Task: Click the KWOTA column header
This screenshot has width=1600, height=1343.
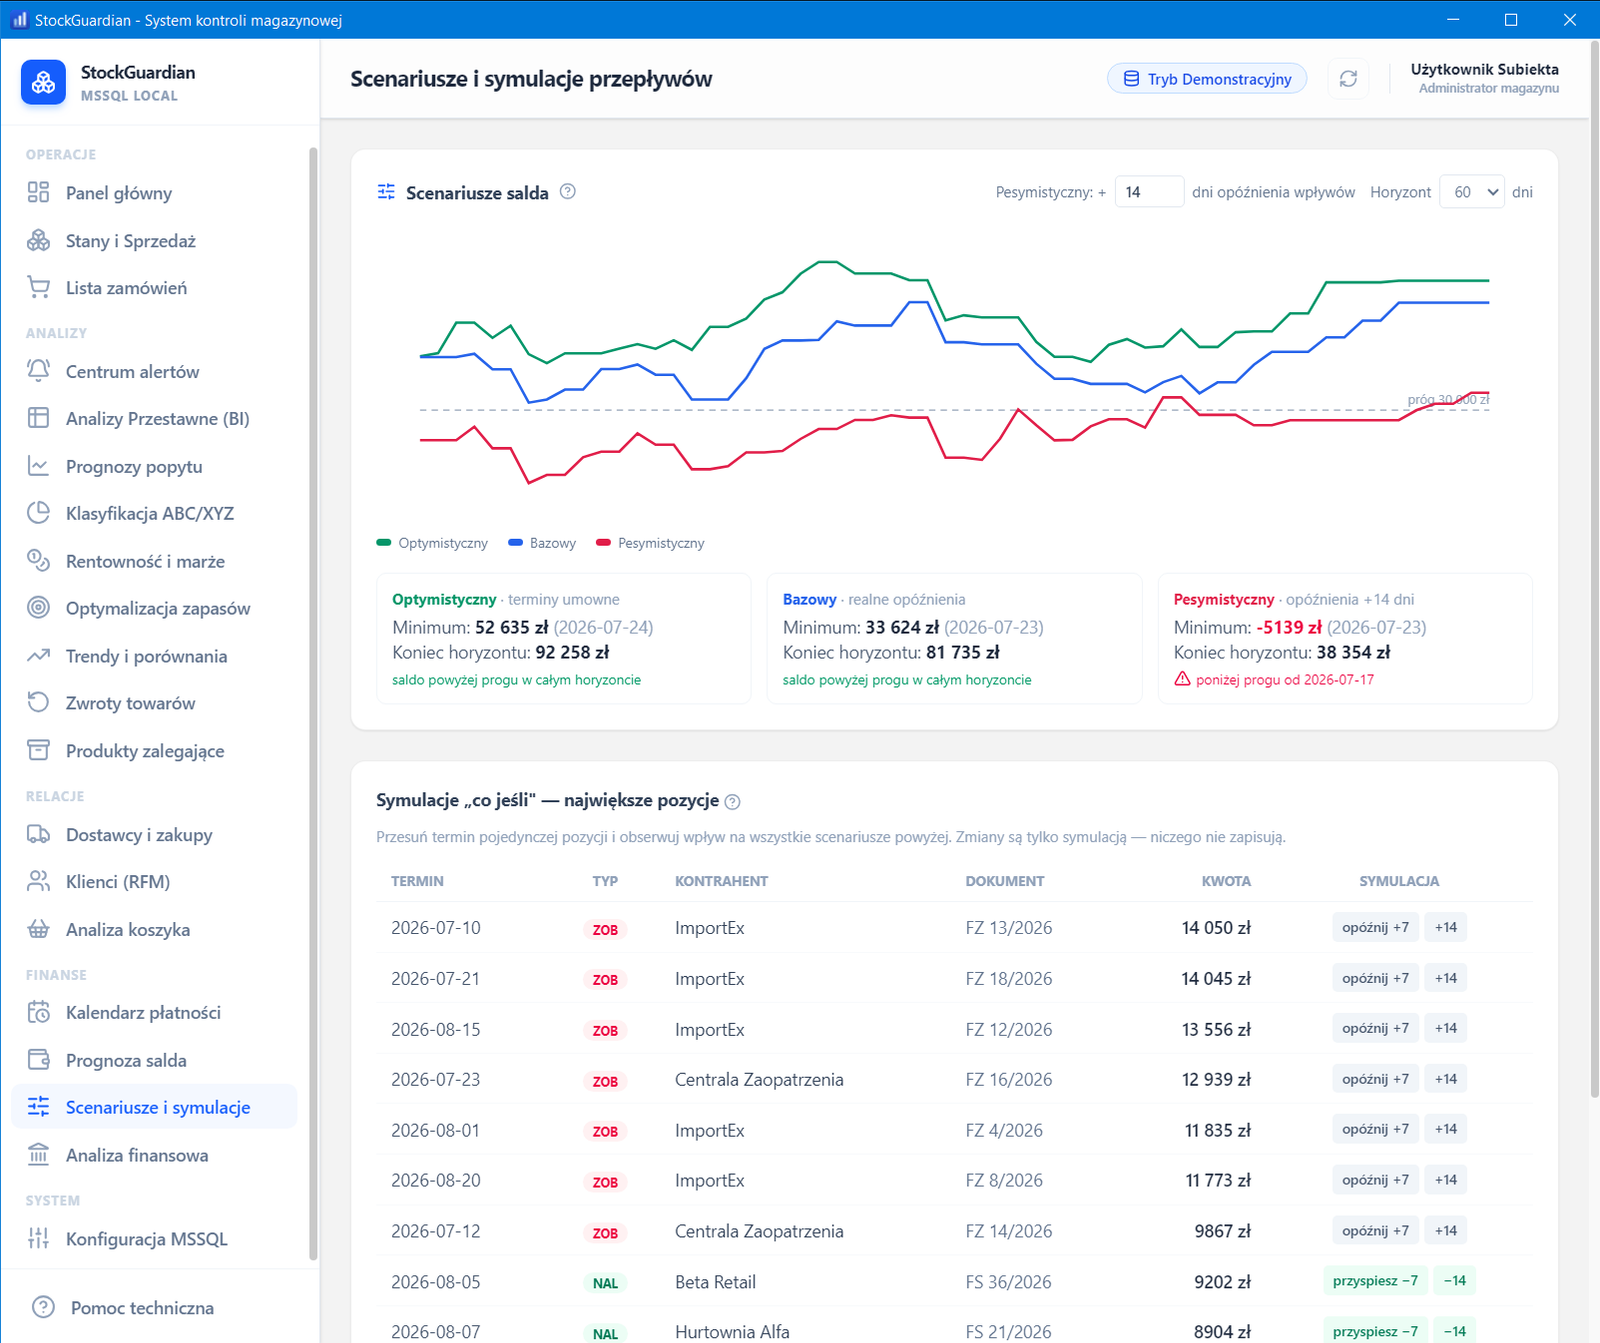Action: 1226,881
